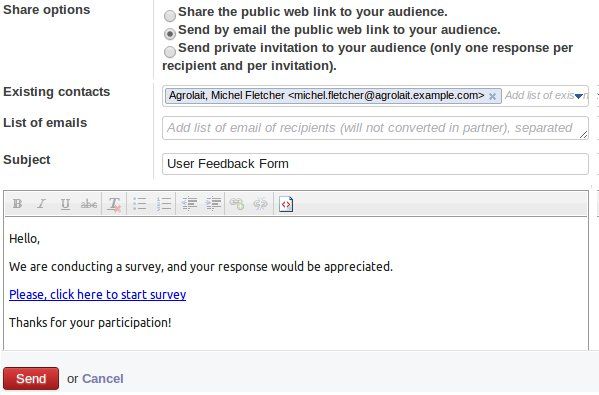Select Send private invitation option
The width and height of the screenshot is (599, 395).
tap(170, 52)
